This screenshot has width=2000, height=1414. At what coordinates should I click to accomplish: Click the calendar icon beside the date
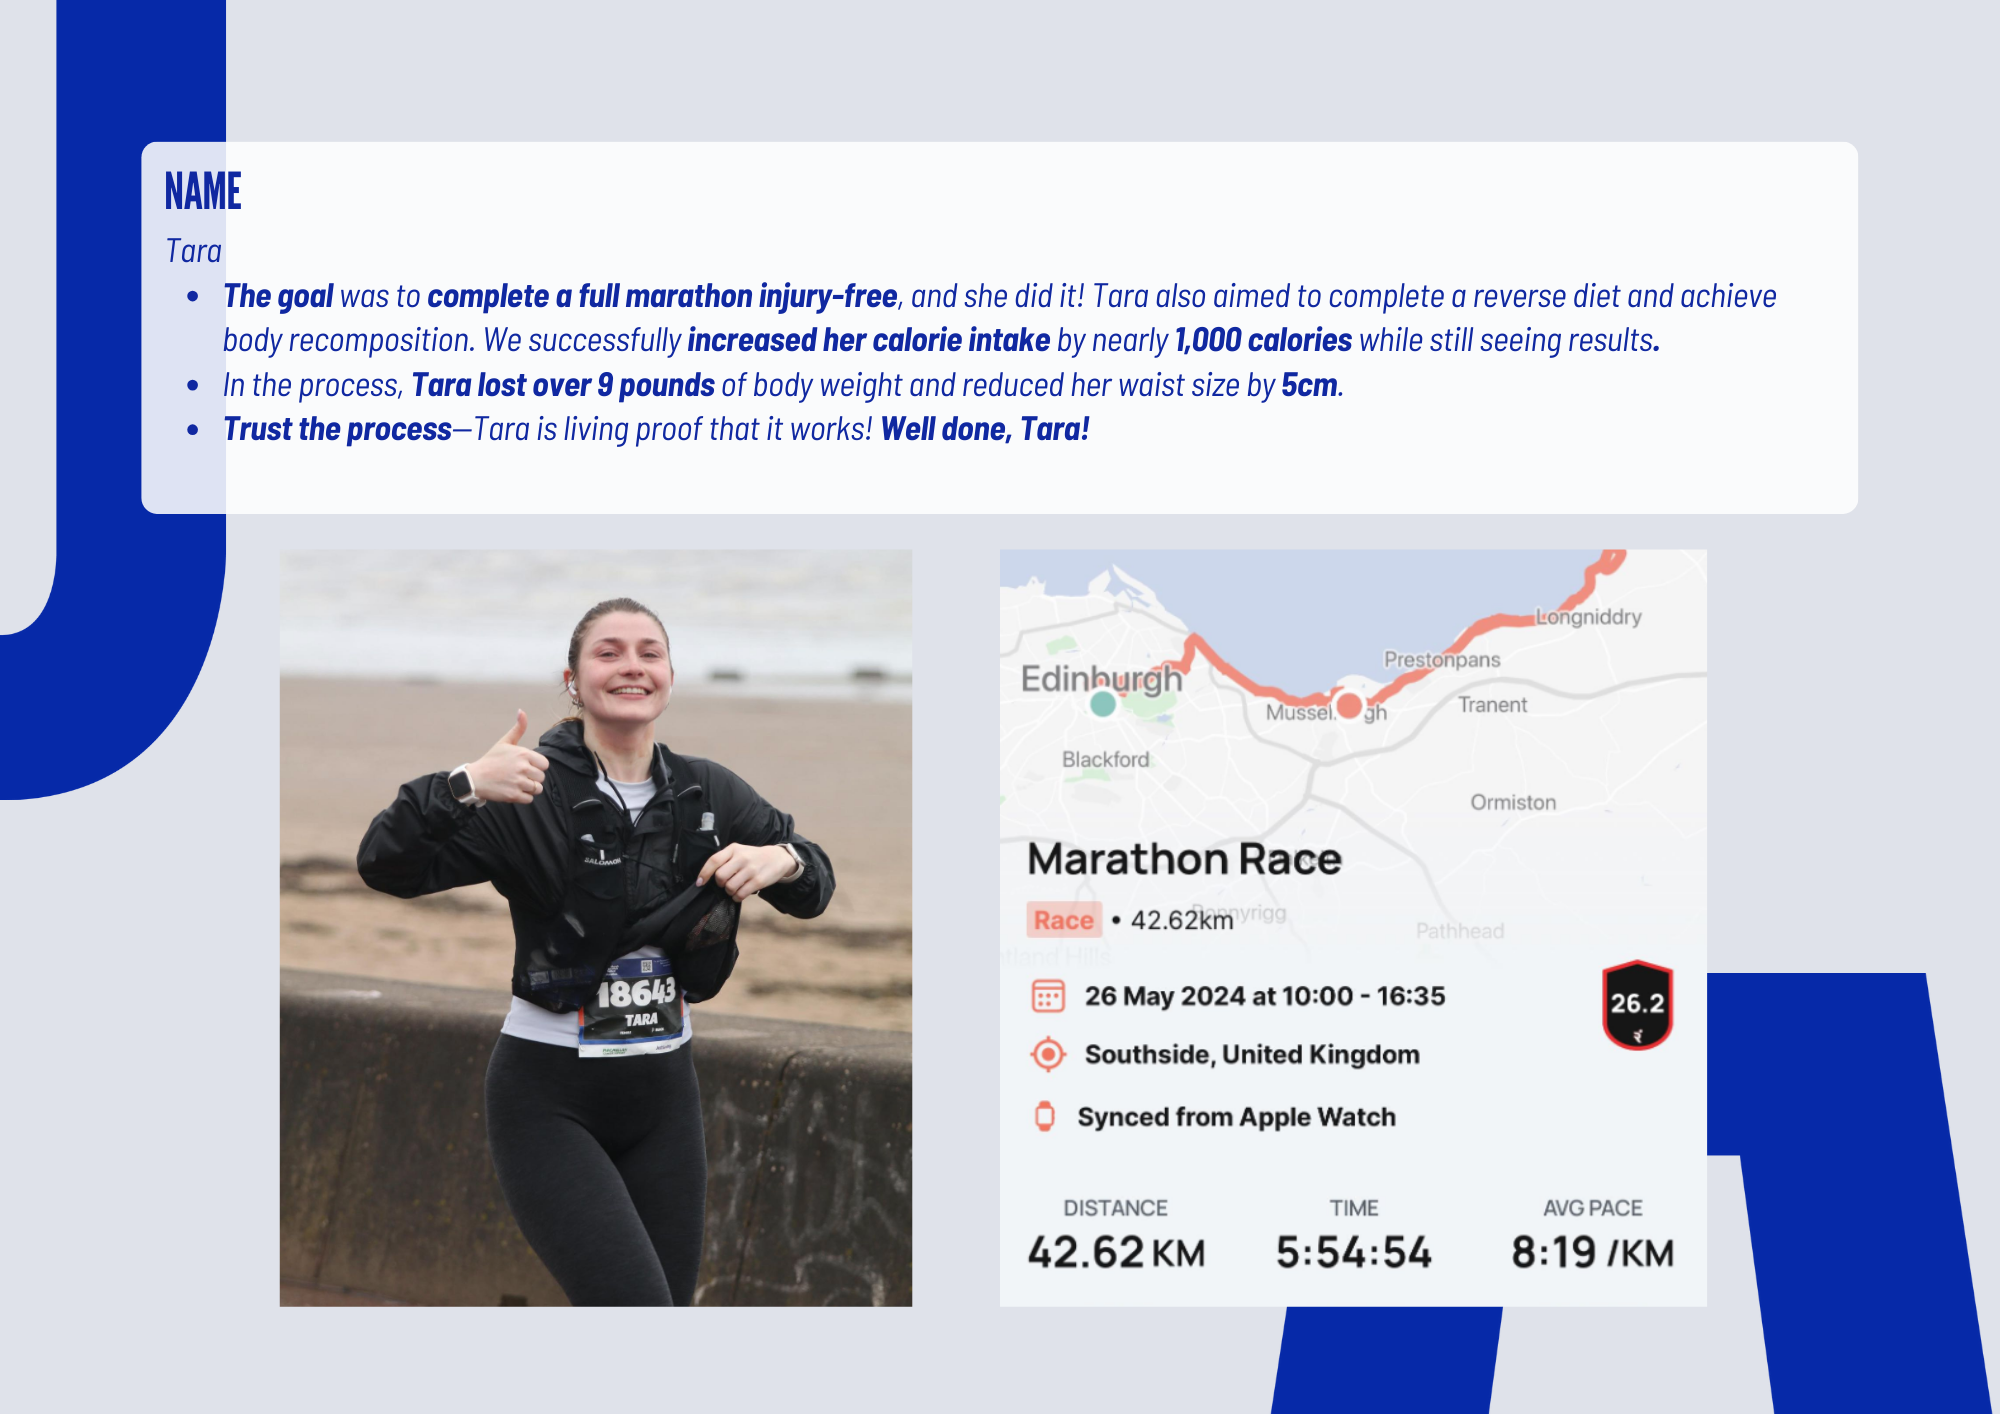[1047, 996]
